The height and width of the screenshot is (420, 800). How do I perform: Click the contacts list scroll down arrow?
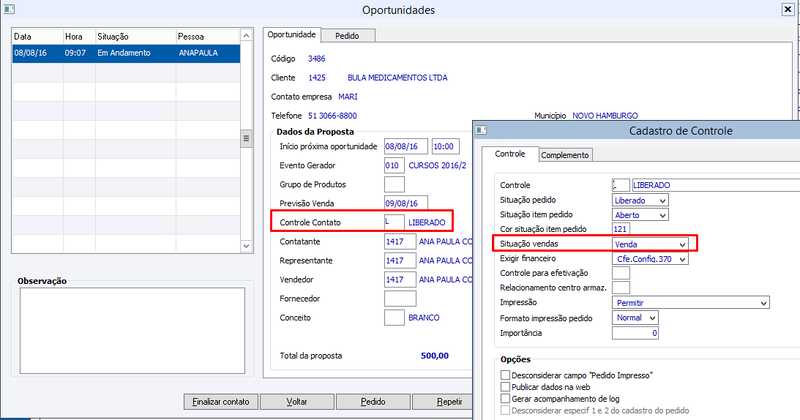246,246
